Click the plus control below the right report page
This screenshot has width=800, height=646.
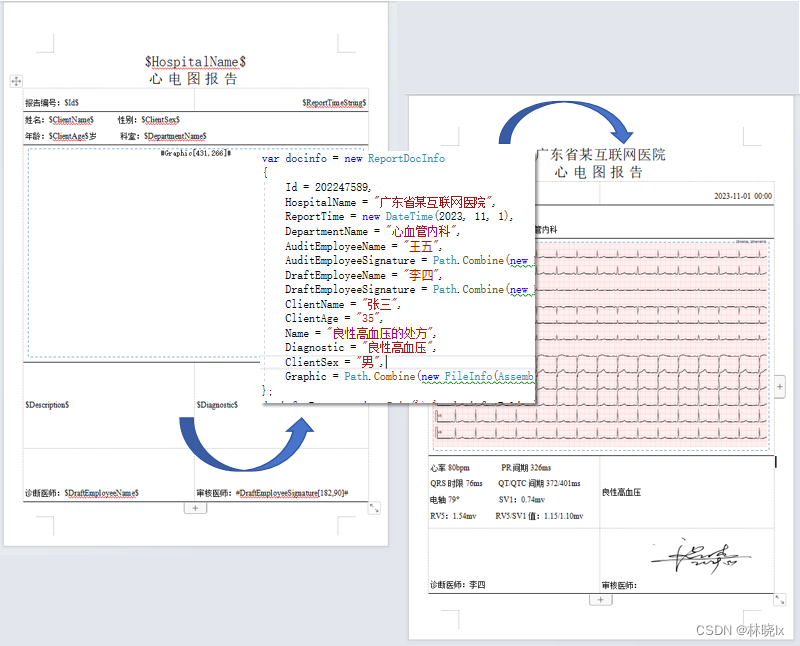(600, 598)
